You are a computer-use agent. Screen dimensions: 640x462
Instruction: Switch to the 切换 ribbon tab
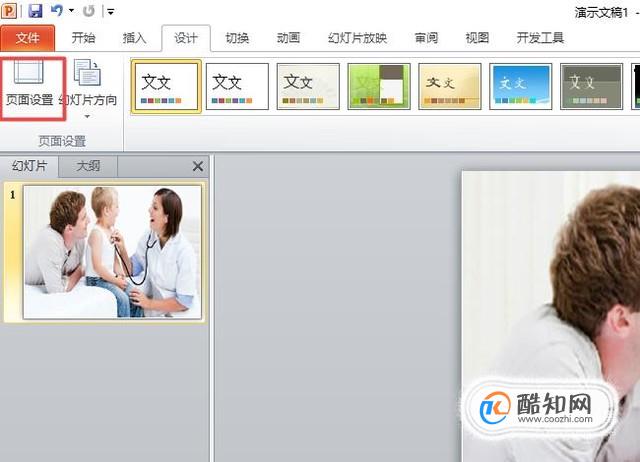[x=237, y=38]
